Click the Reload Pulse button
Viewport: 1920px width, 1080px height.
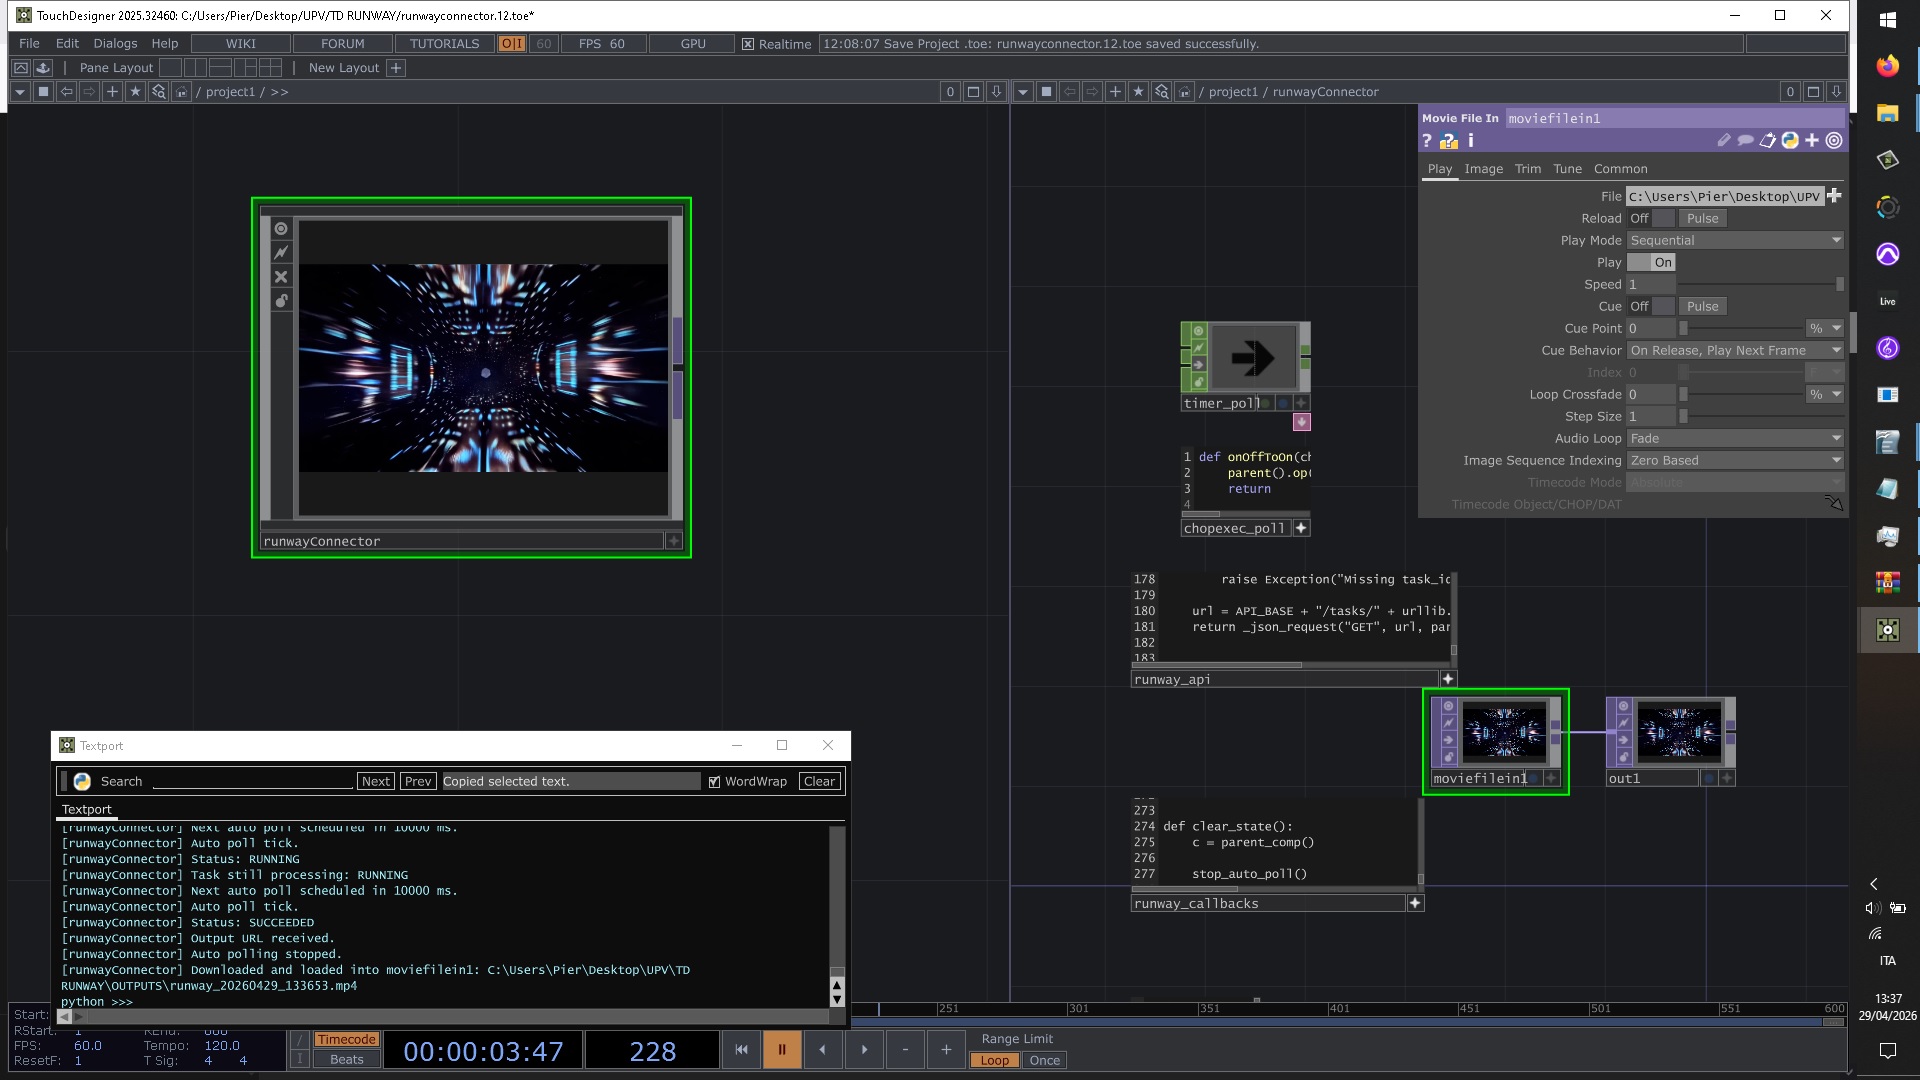click(x=1702, y=219)
